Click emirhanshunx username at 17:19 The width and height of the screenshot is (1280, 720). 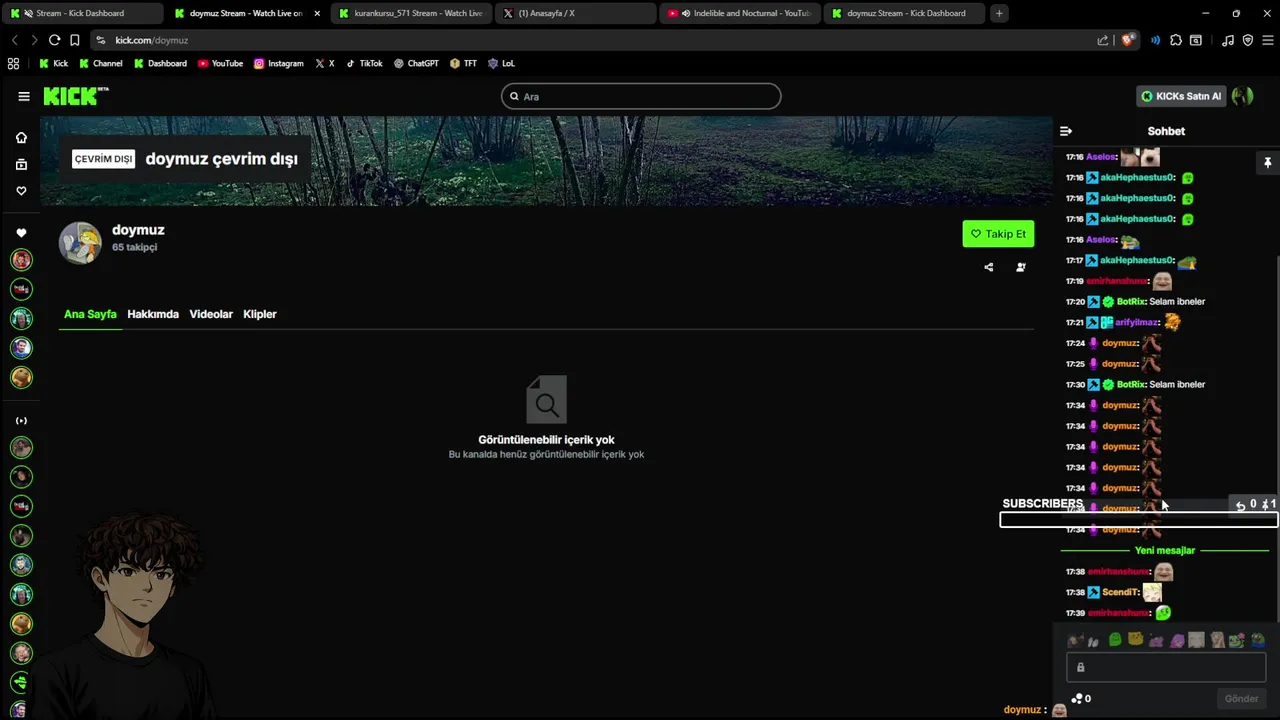pos(1117,281)
